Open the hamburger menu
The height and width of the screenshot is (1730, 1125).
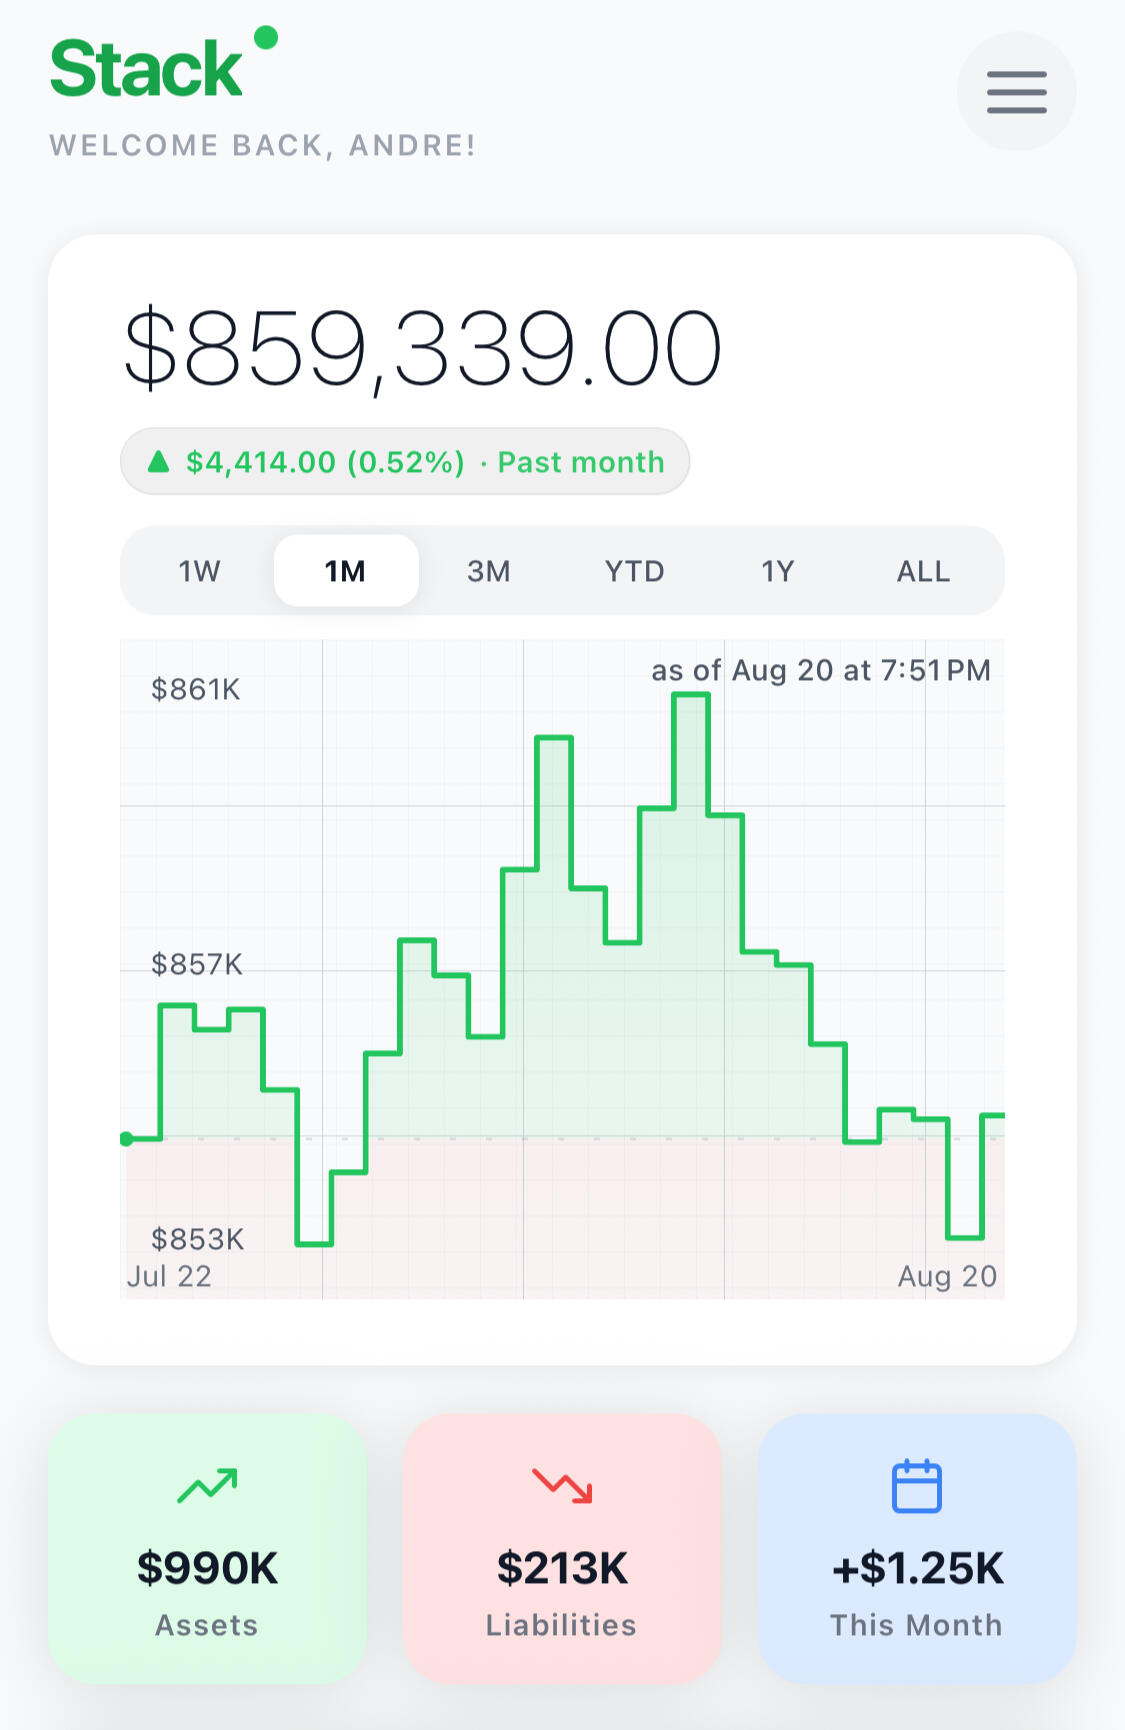pos(1016,91)
